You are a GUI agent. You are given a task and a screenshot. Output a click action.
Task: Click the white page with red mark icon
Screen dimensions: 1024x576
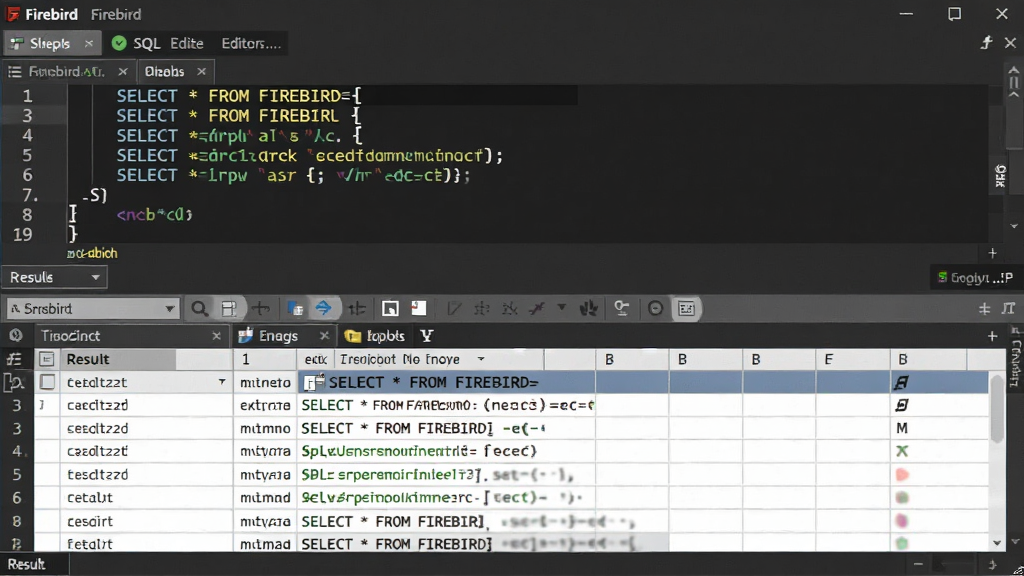point(419,308)
